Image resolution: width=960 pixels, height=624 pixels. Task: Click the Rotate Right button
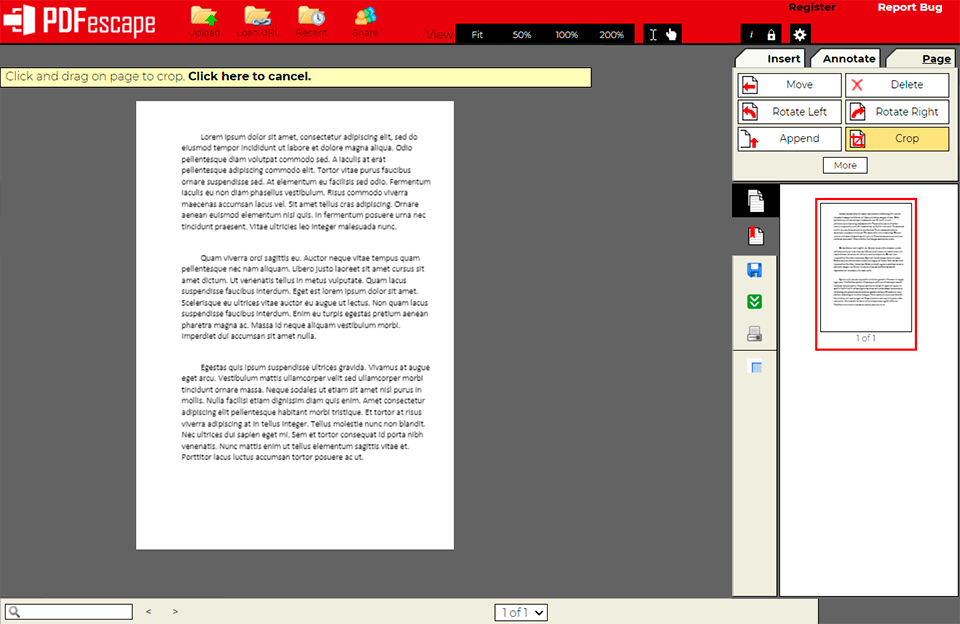pos(898,112)
